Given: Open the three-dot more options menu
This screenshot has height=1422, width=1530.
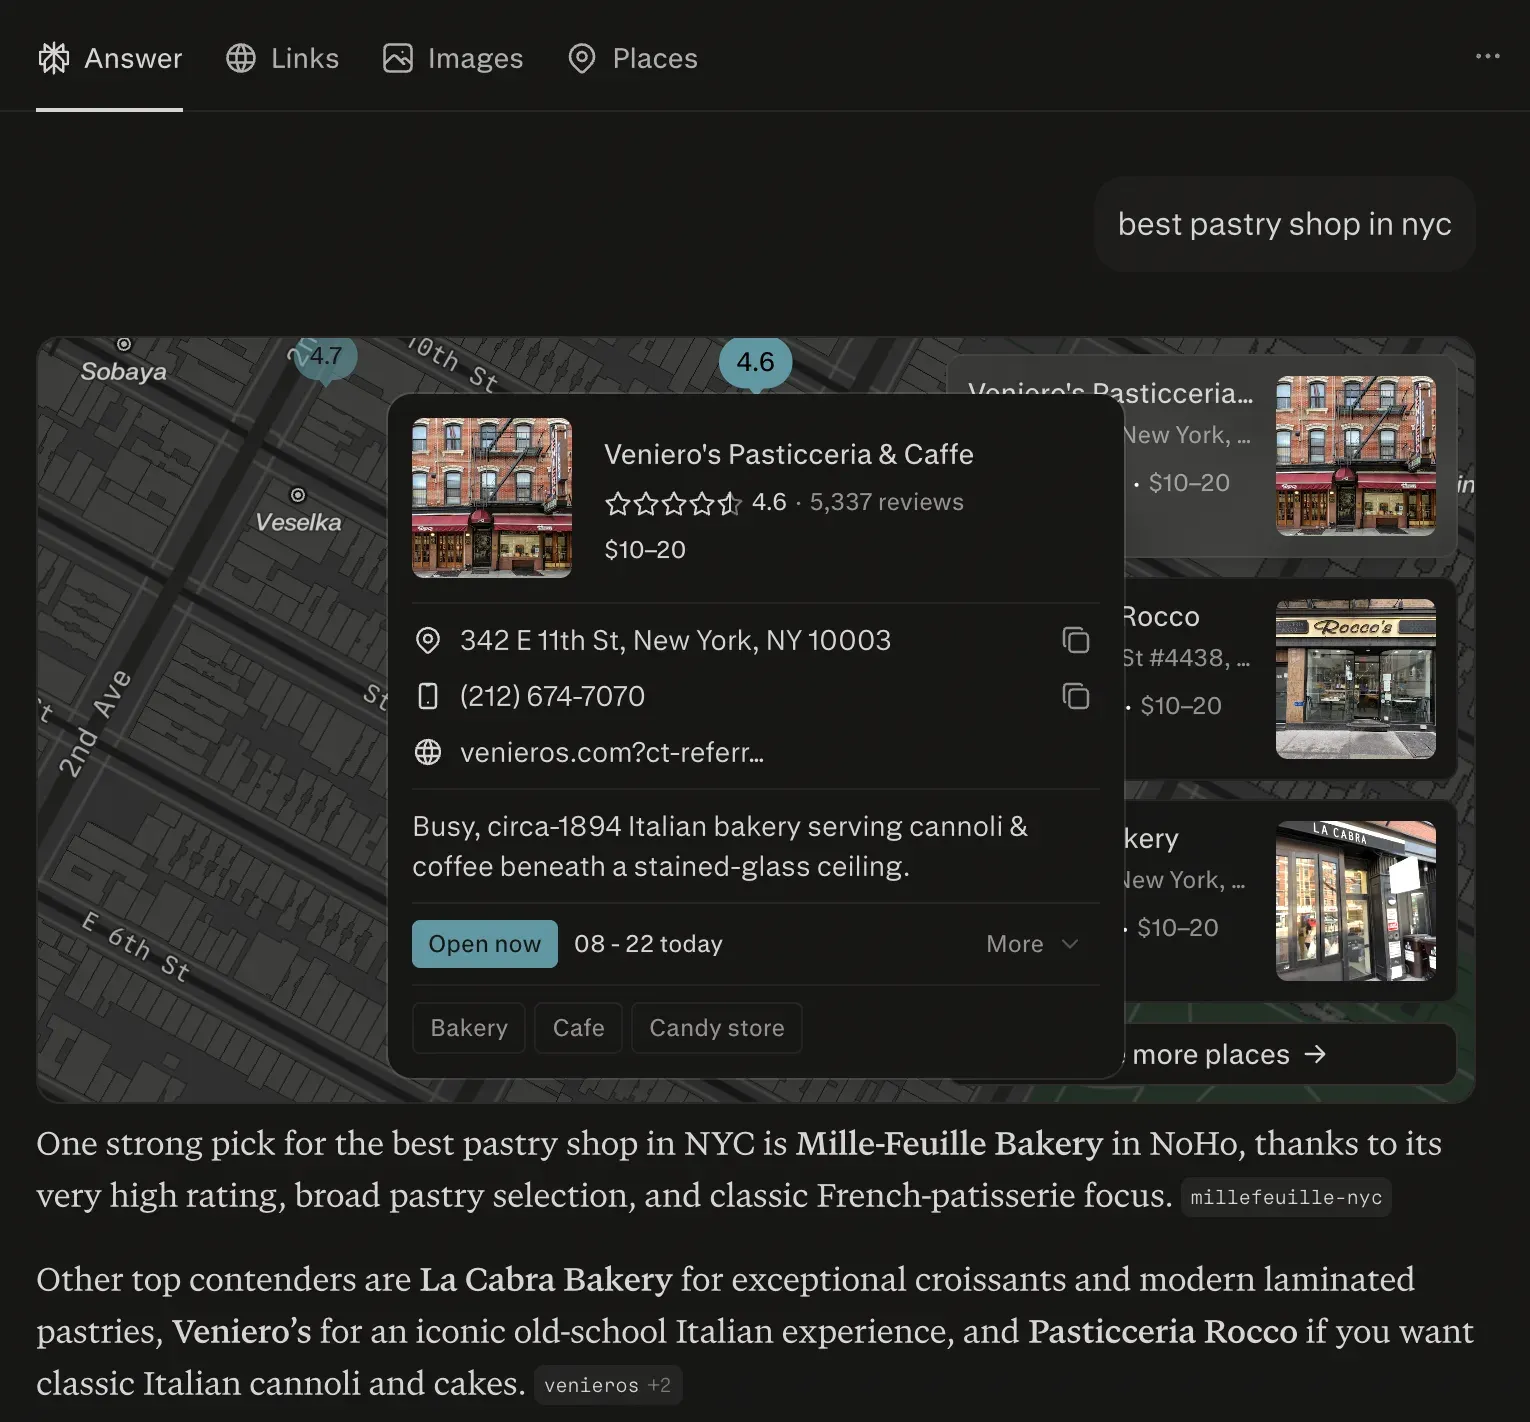Looking at the screenshot, I should (1487, 56).
